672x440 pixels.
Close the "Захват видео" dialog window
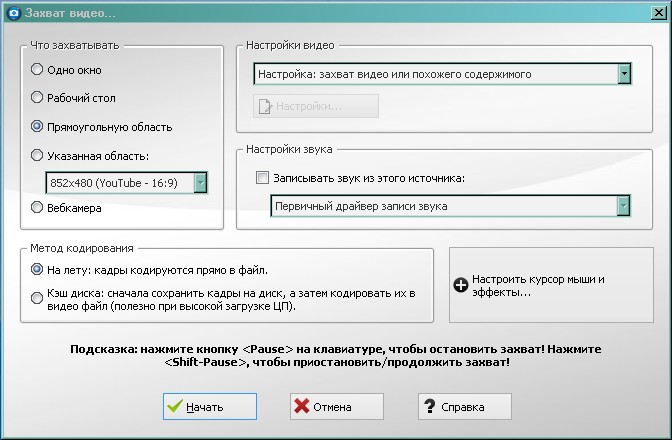(x=659, y=13)
